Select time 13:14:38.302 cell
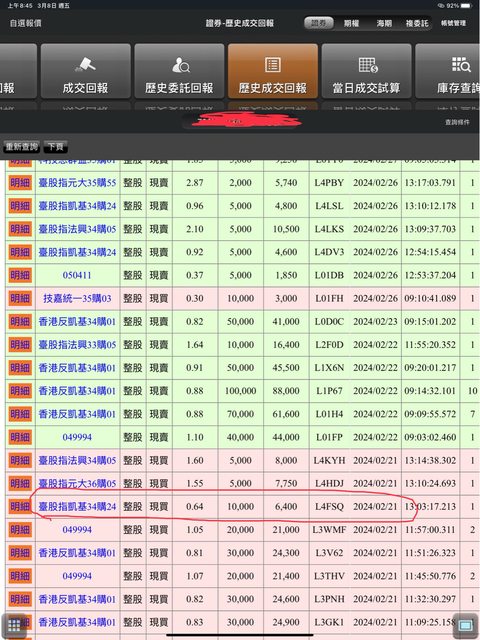 tap(430, 460)
